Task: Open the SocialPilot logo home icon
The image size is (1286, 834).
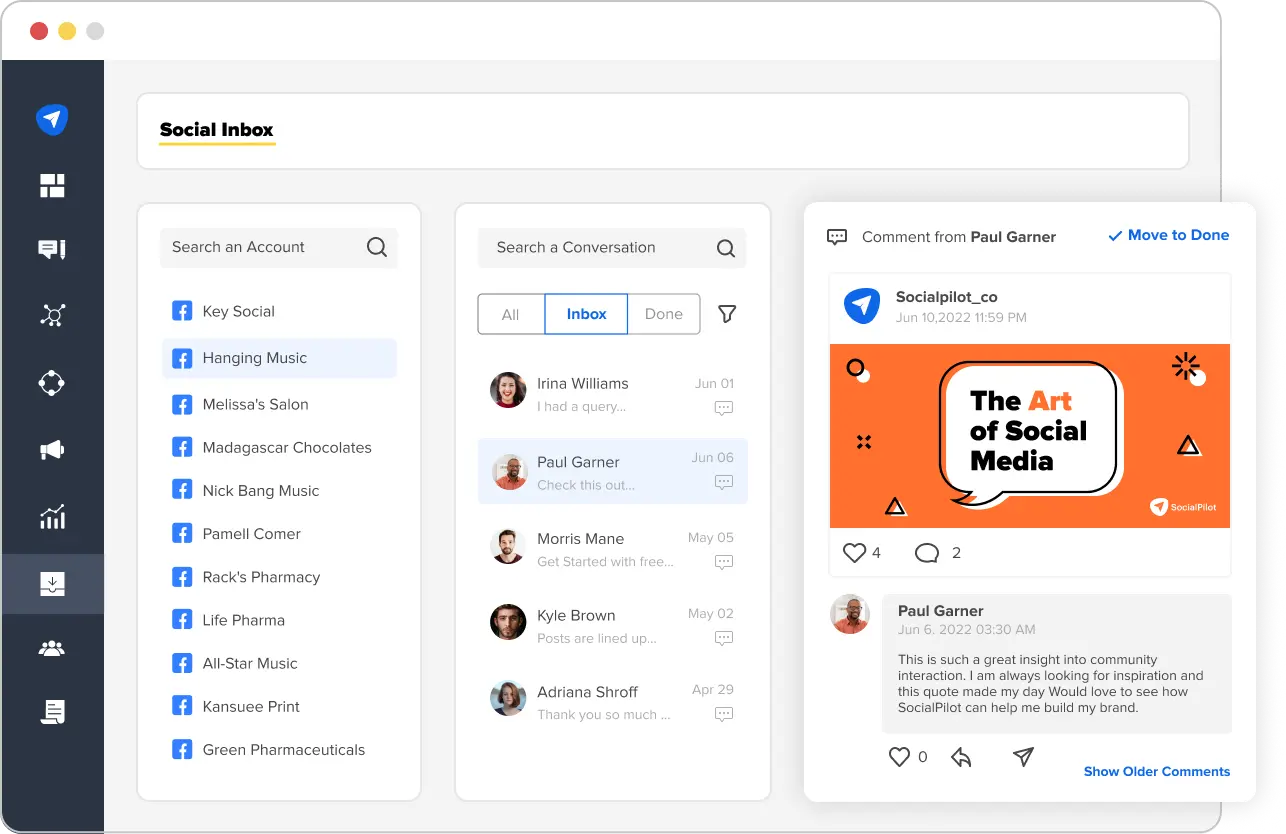Action: click(x=52, y=119)
